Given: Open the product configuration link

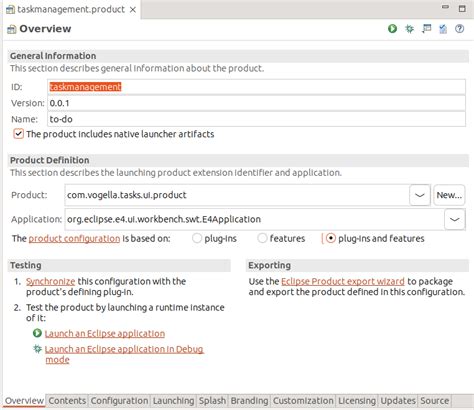Looking at the screenshot, I should pos(74,239).
